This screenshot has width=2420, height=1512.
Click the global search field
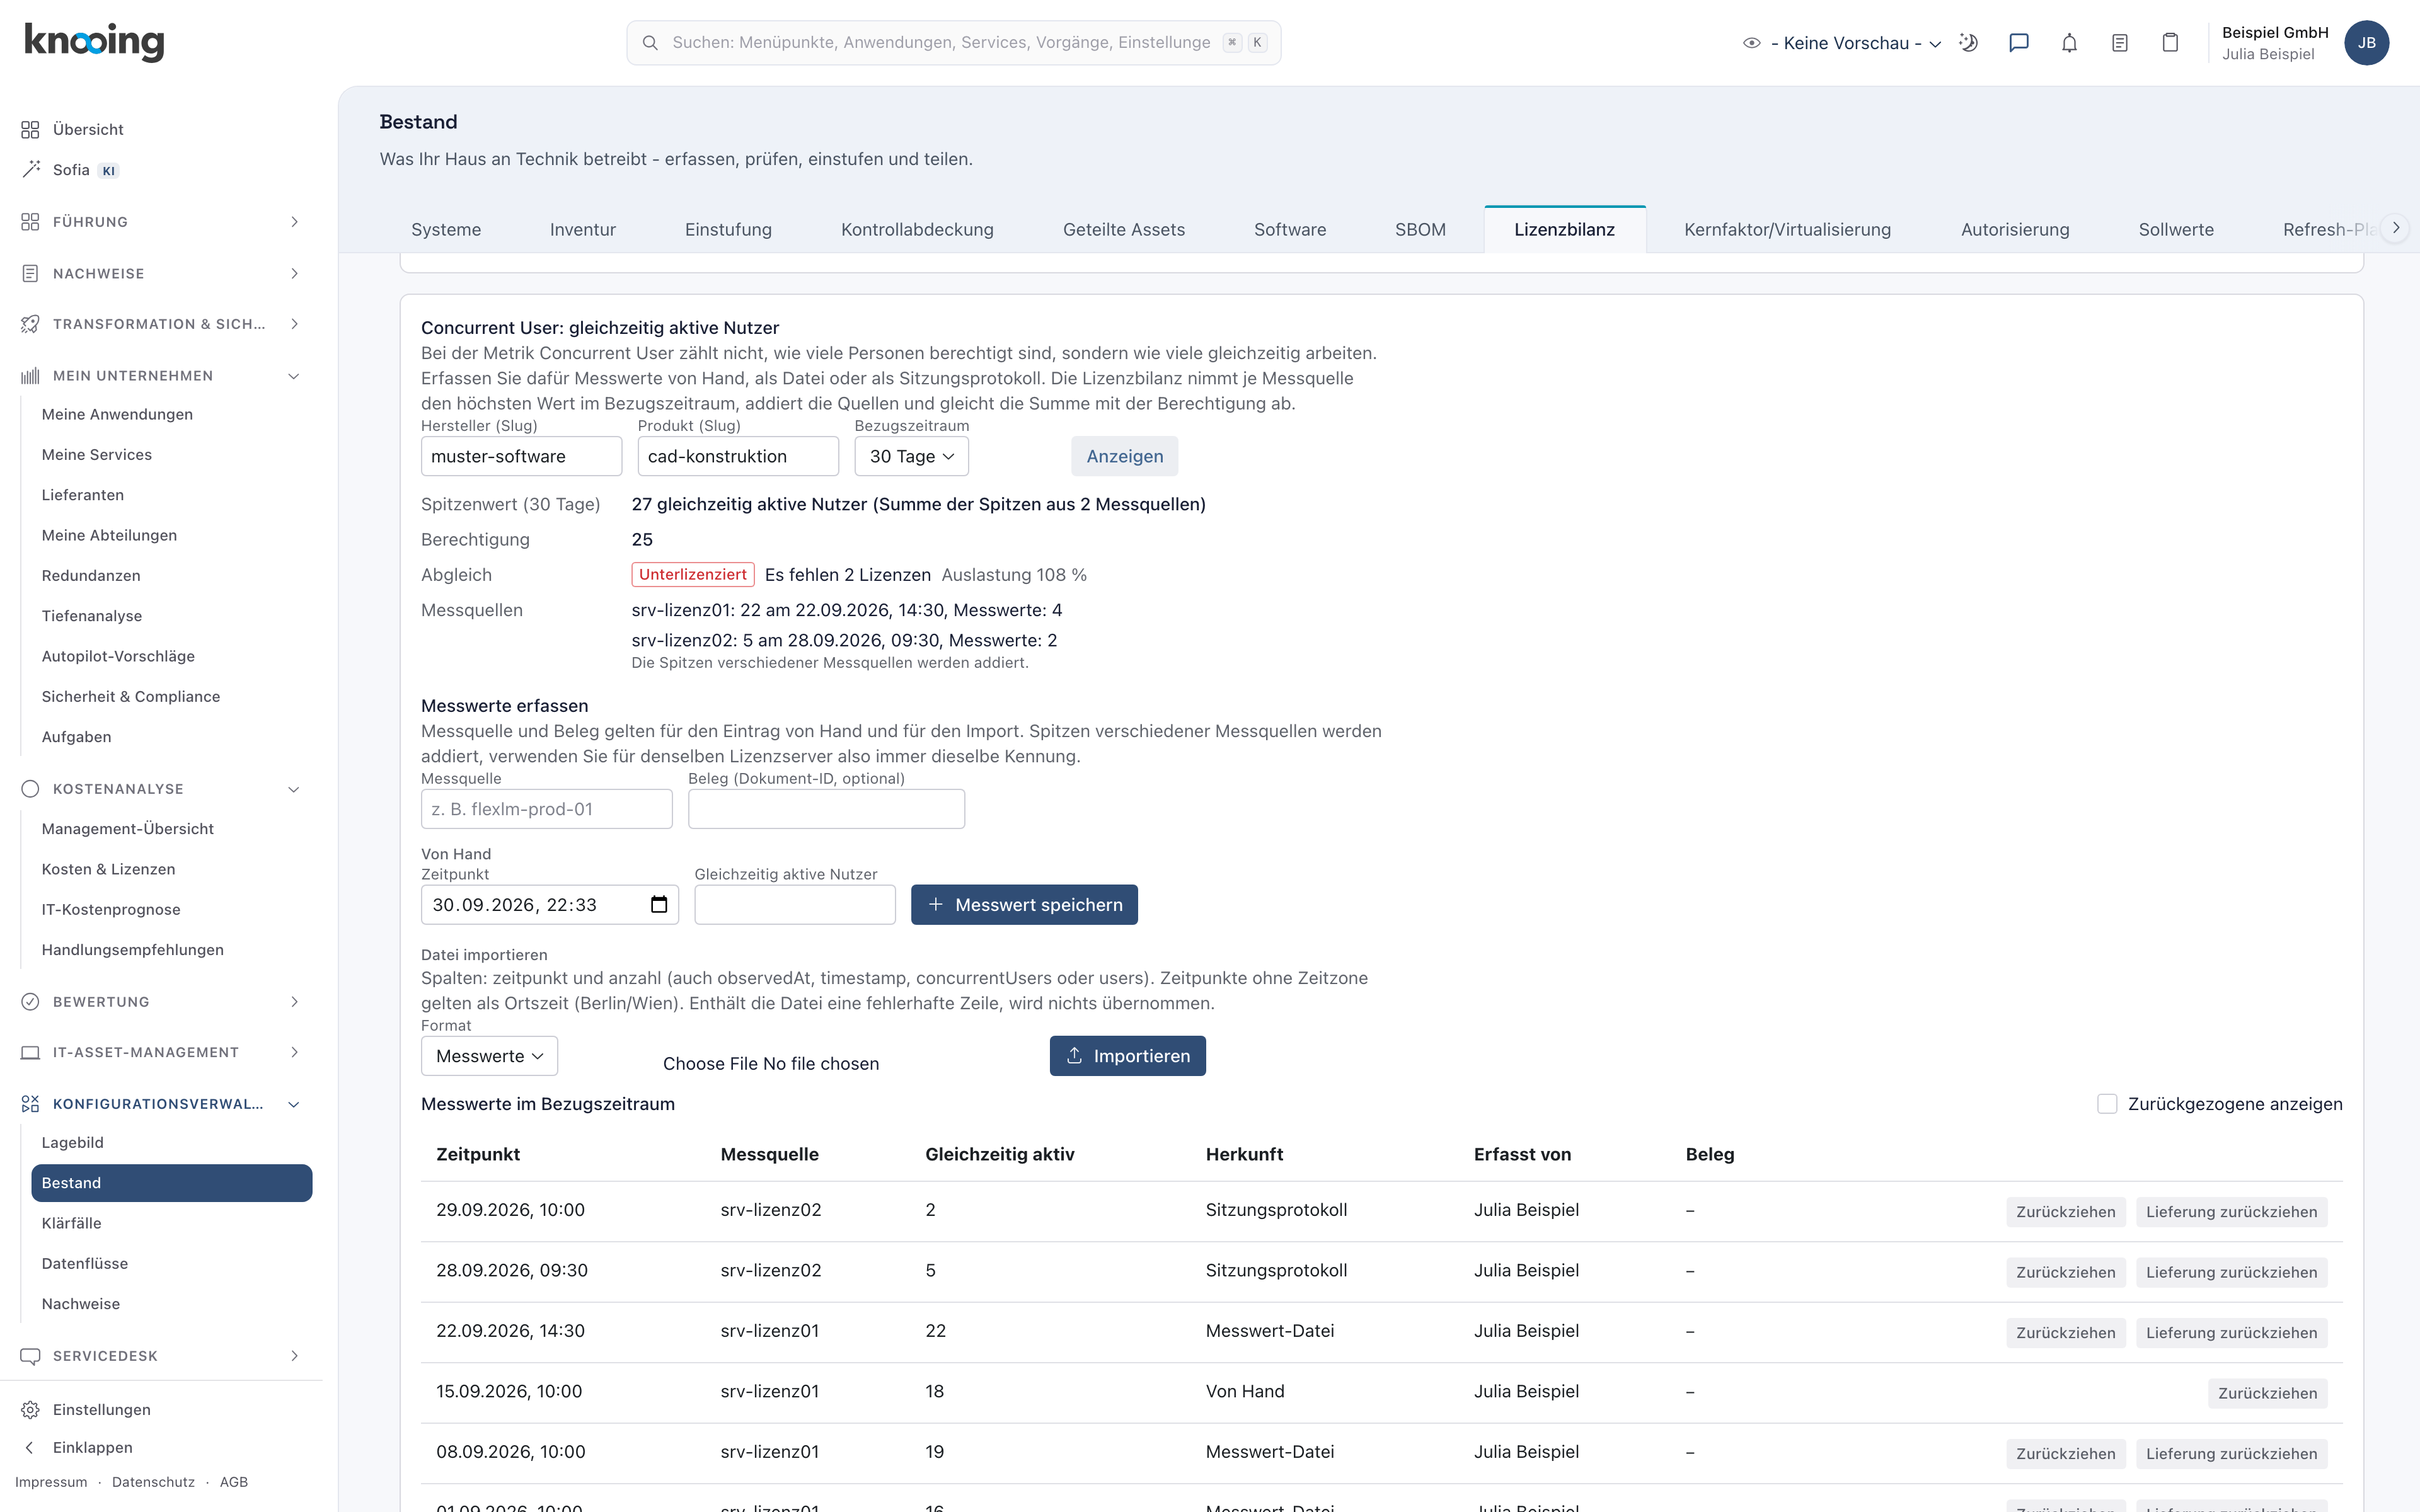click(953, 43)
